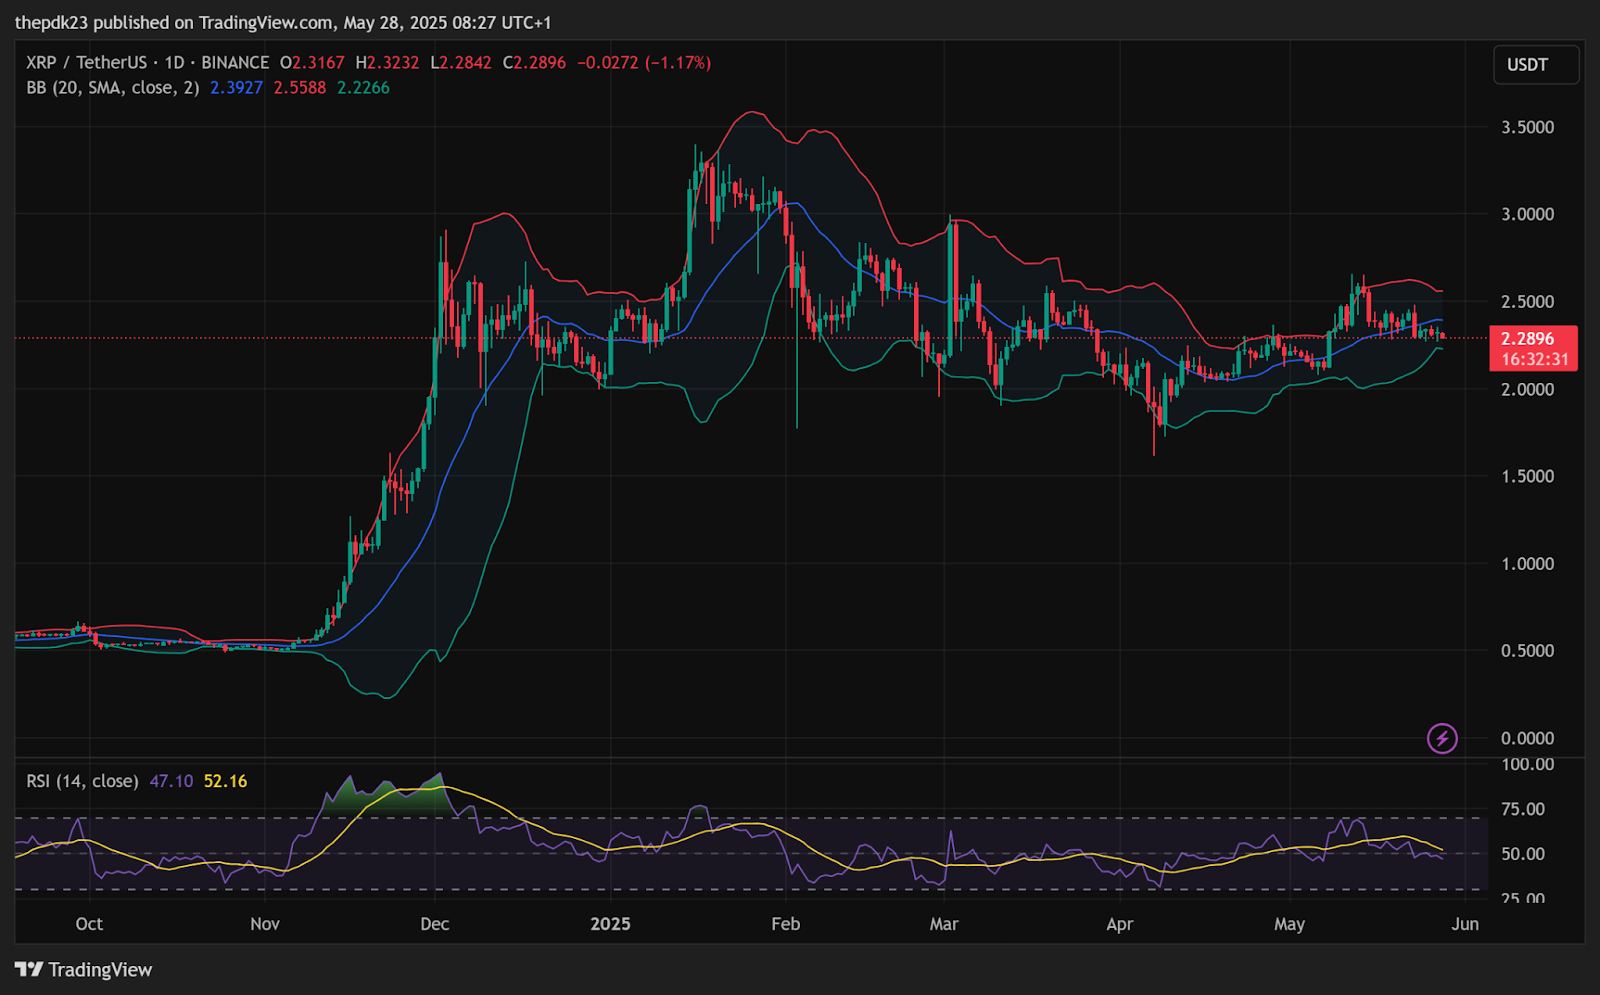Click the Bollinger basis value 2.3927
Screen dimensions: 1600x995
[x=236, y=87]
